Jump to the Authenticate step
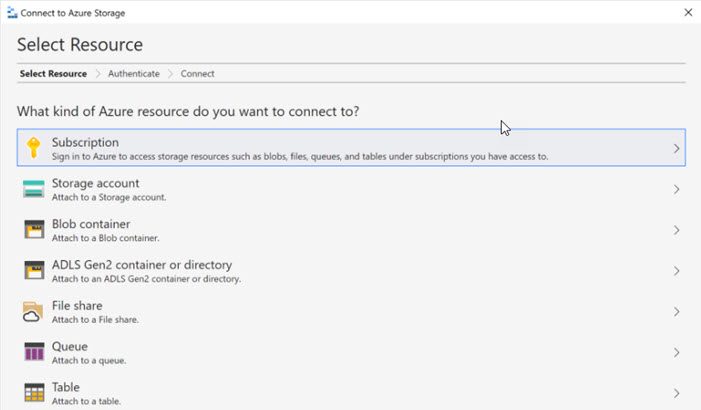Screen dimensions: 701x410 133,73
